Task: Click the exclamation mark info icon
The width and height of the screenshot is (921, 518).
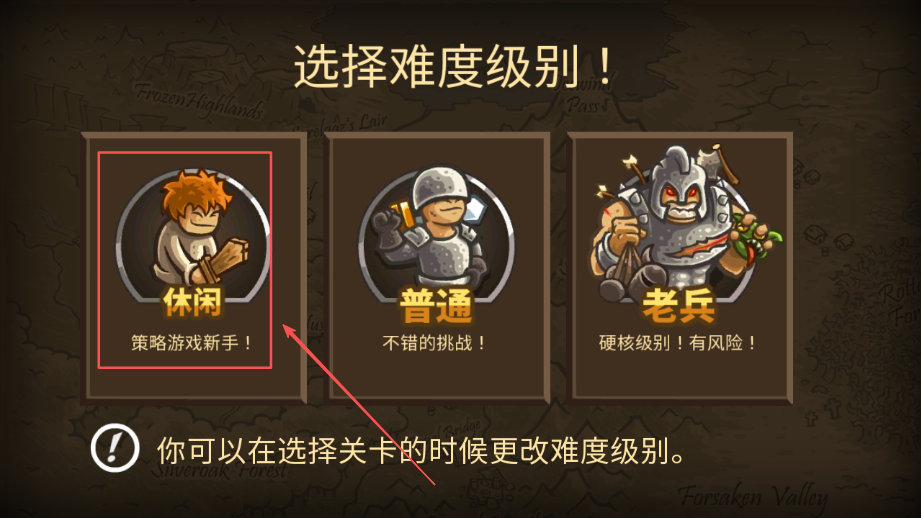Action: pyautogui.click(x=115, y=448)
